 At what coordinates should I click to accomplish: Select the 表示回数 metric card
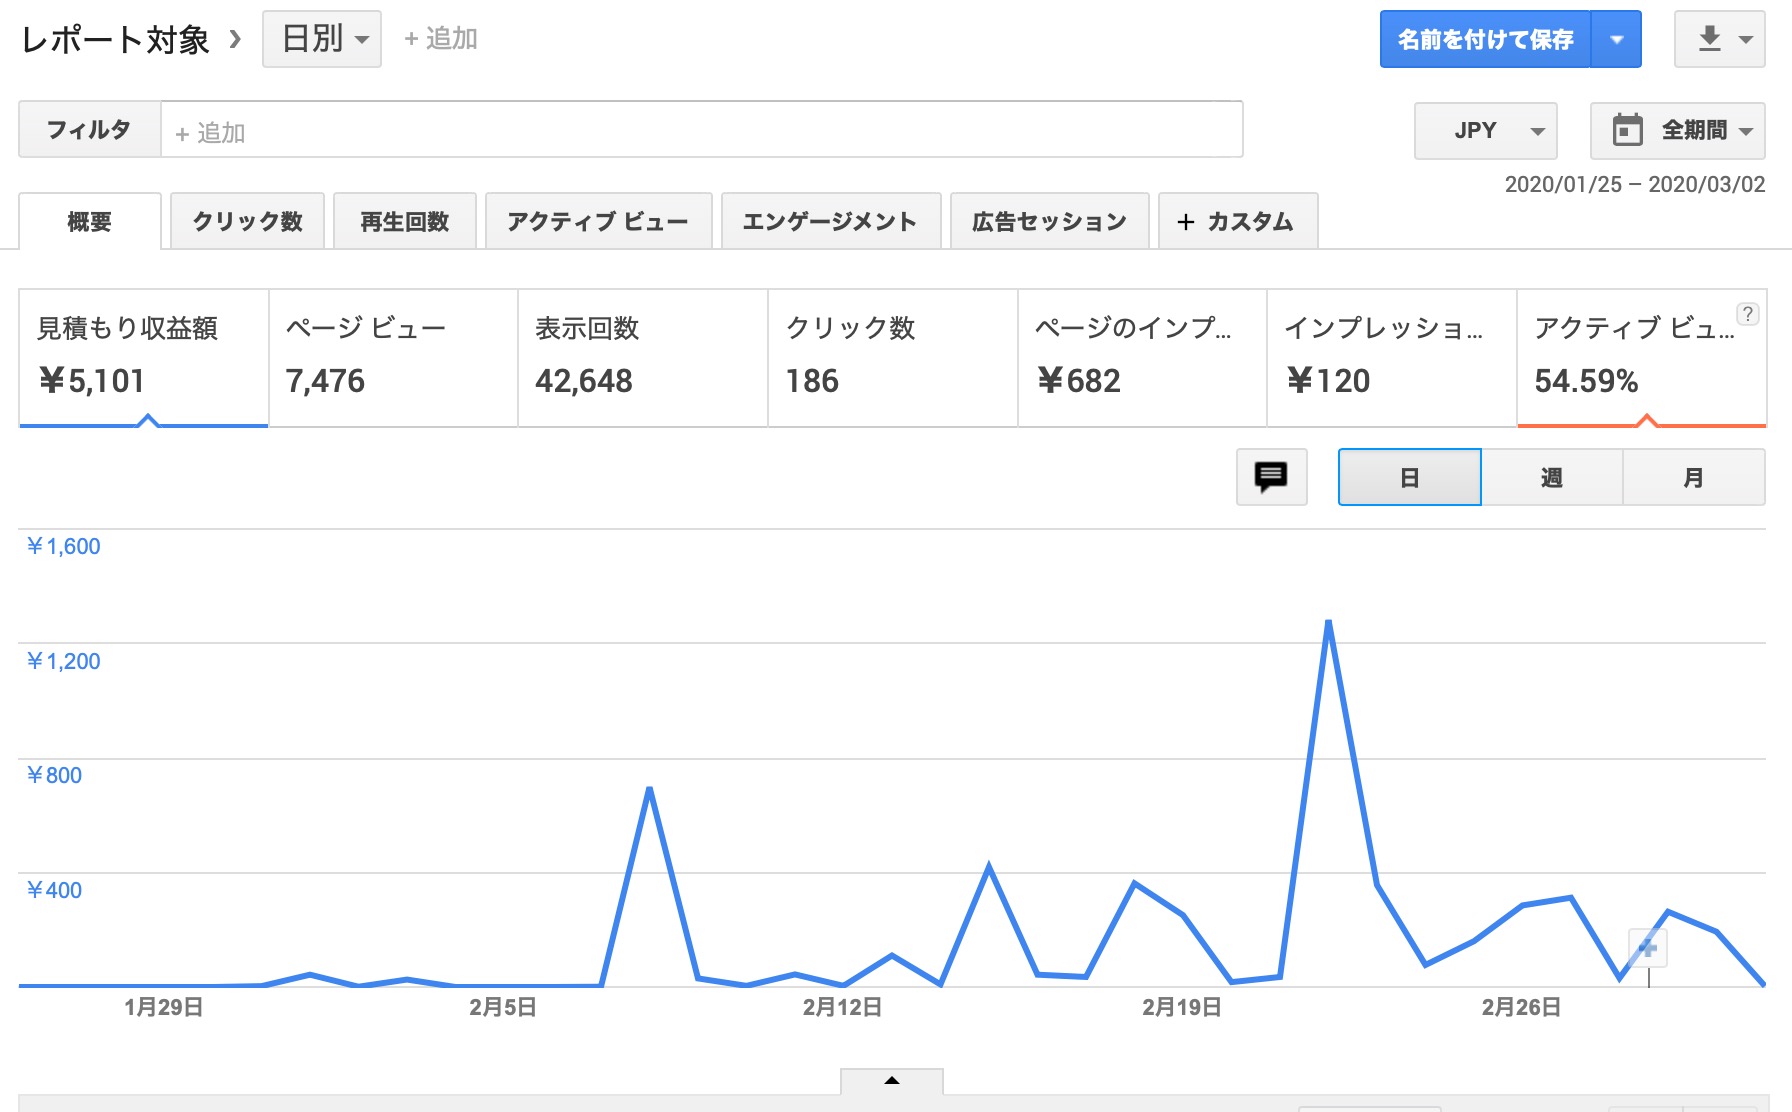(x=640, y=357)
